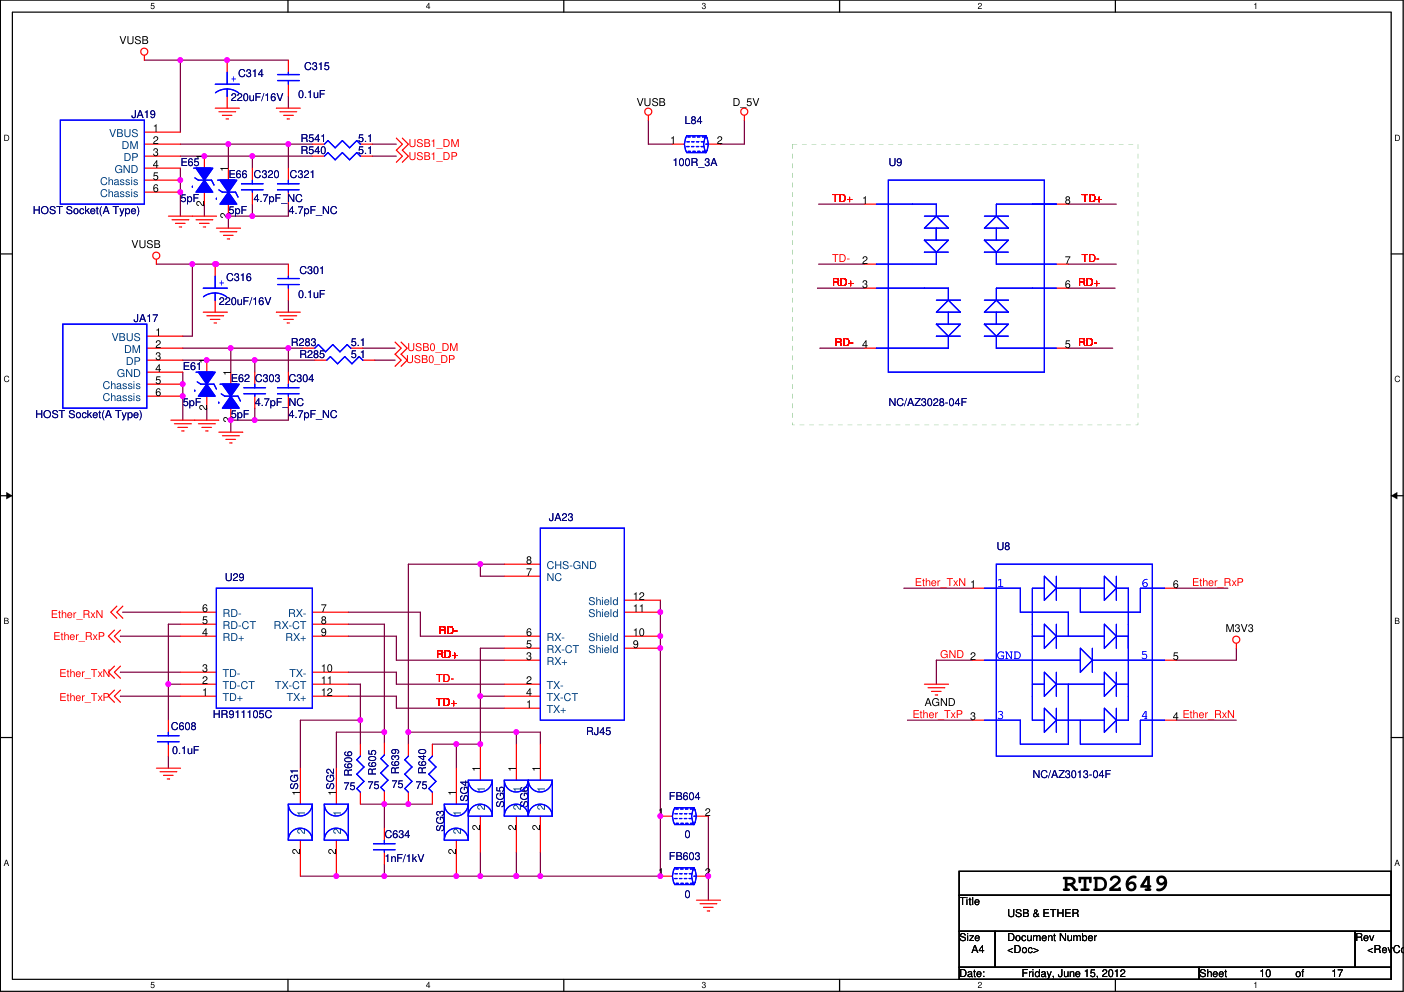
Task: Select the SG1 spark gap symbol
Action: click(300, 822)
